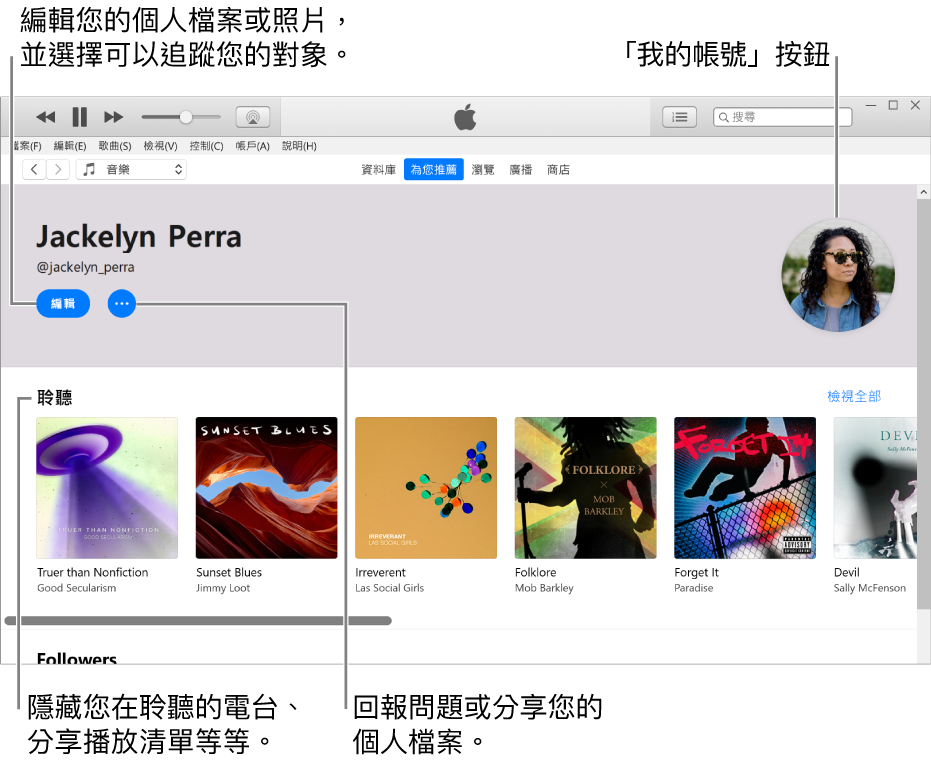This screenshot has height=761, width=931.
Task: Switch to the 廣播 tab
Action: point(521,170)
